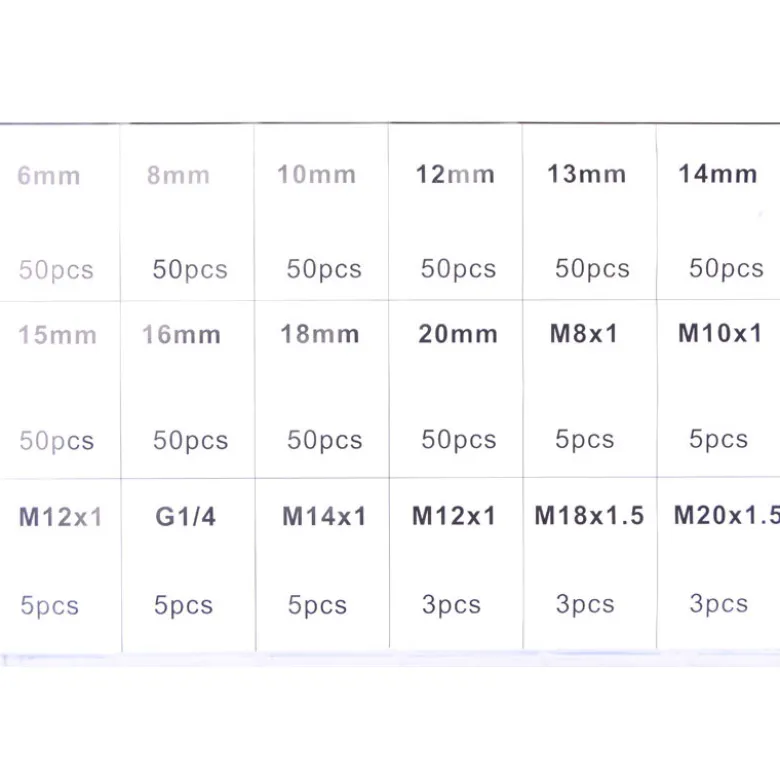Screen dimensions: 780x781
Task: Select the M8x1 label
Action: point(584,333)
